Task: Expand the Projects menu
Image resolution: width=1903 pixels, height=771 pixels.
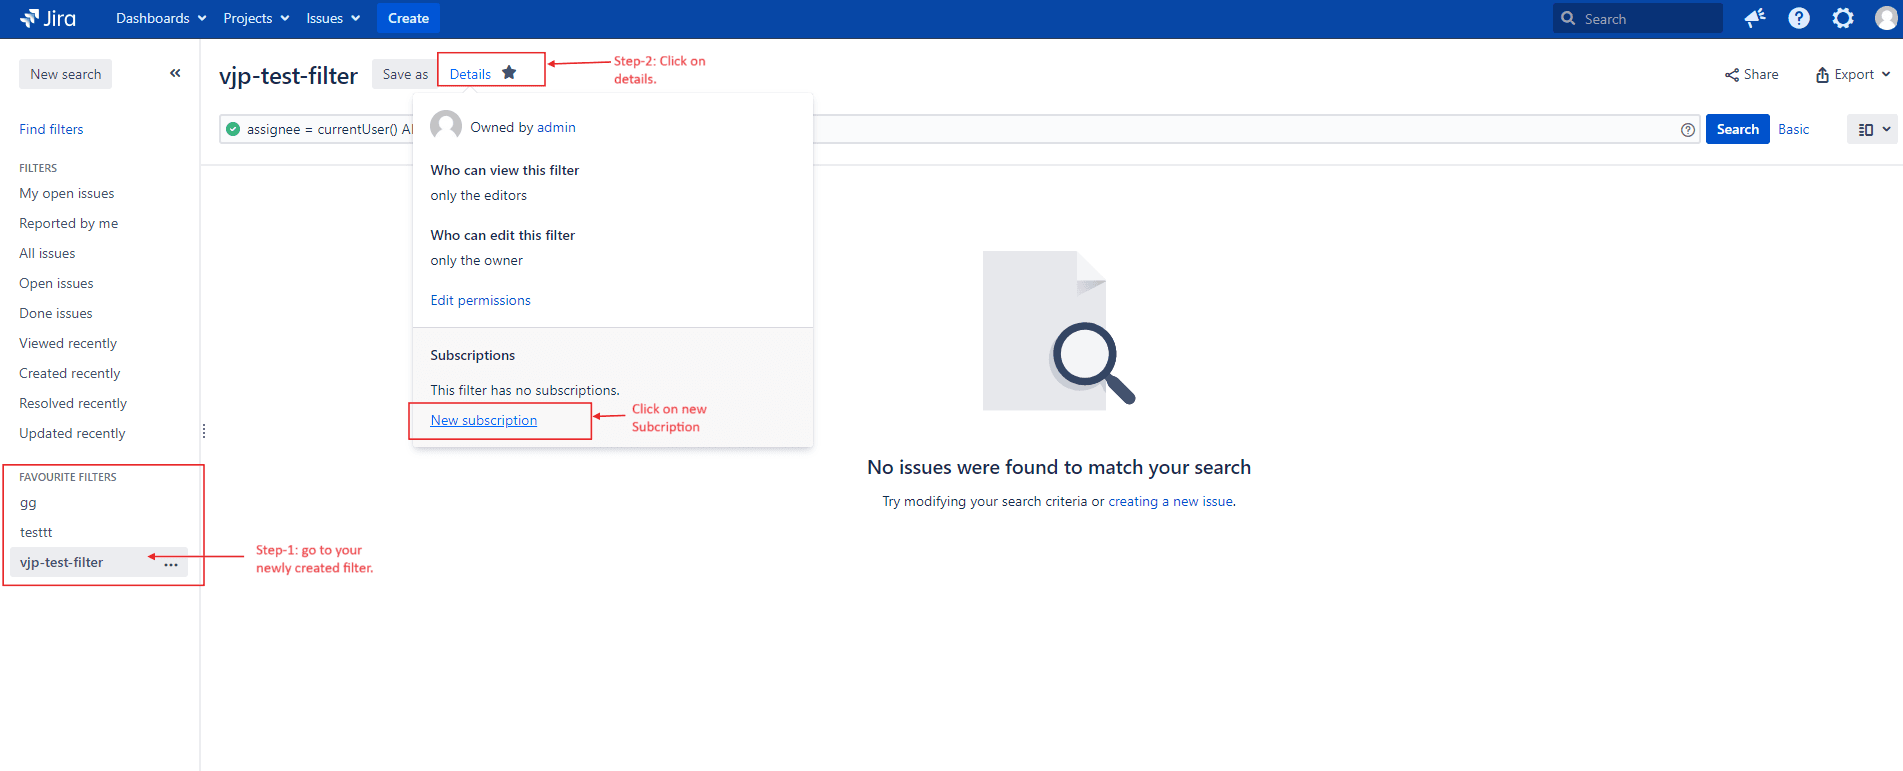Action: (256, 18)
